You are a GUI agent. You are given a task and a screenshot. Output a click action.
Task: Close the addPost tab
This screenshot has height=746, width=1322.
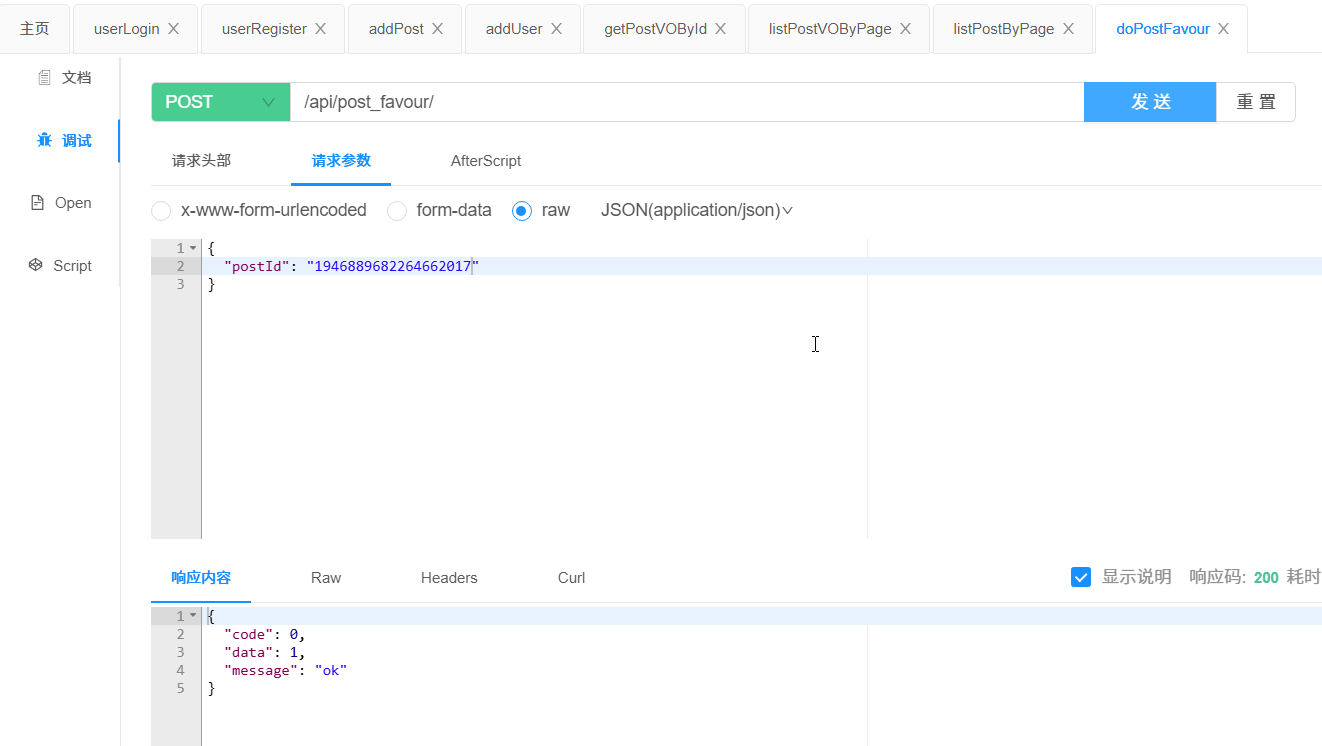click(x=438, y=29)
